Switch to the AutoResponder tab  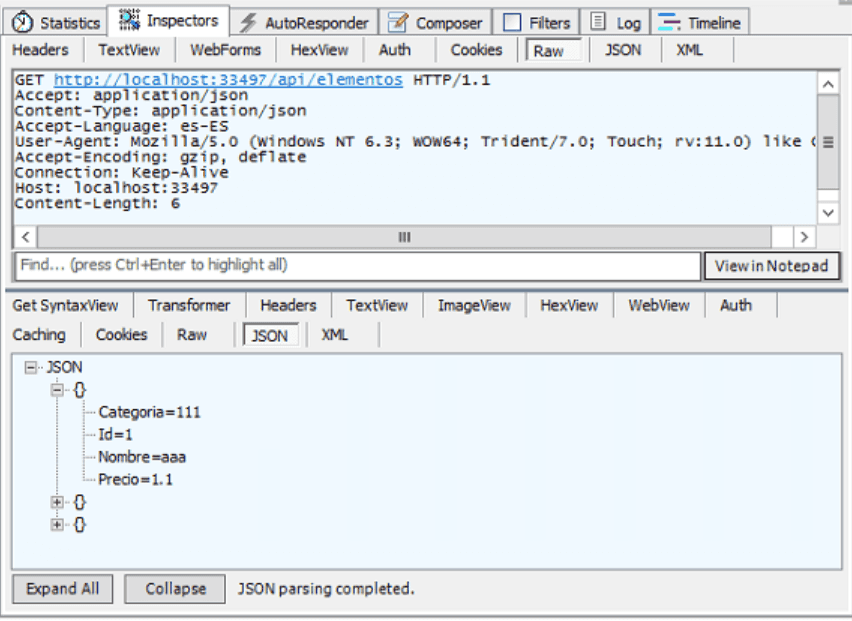click(304, 23)
